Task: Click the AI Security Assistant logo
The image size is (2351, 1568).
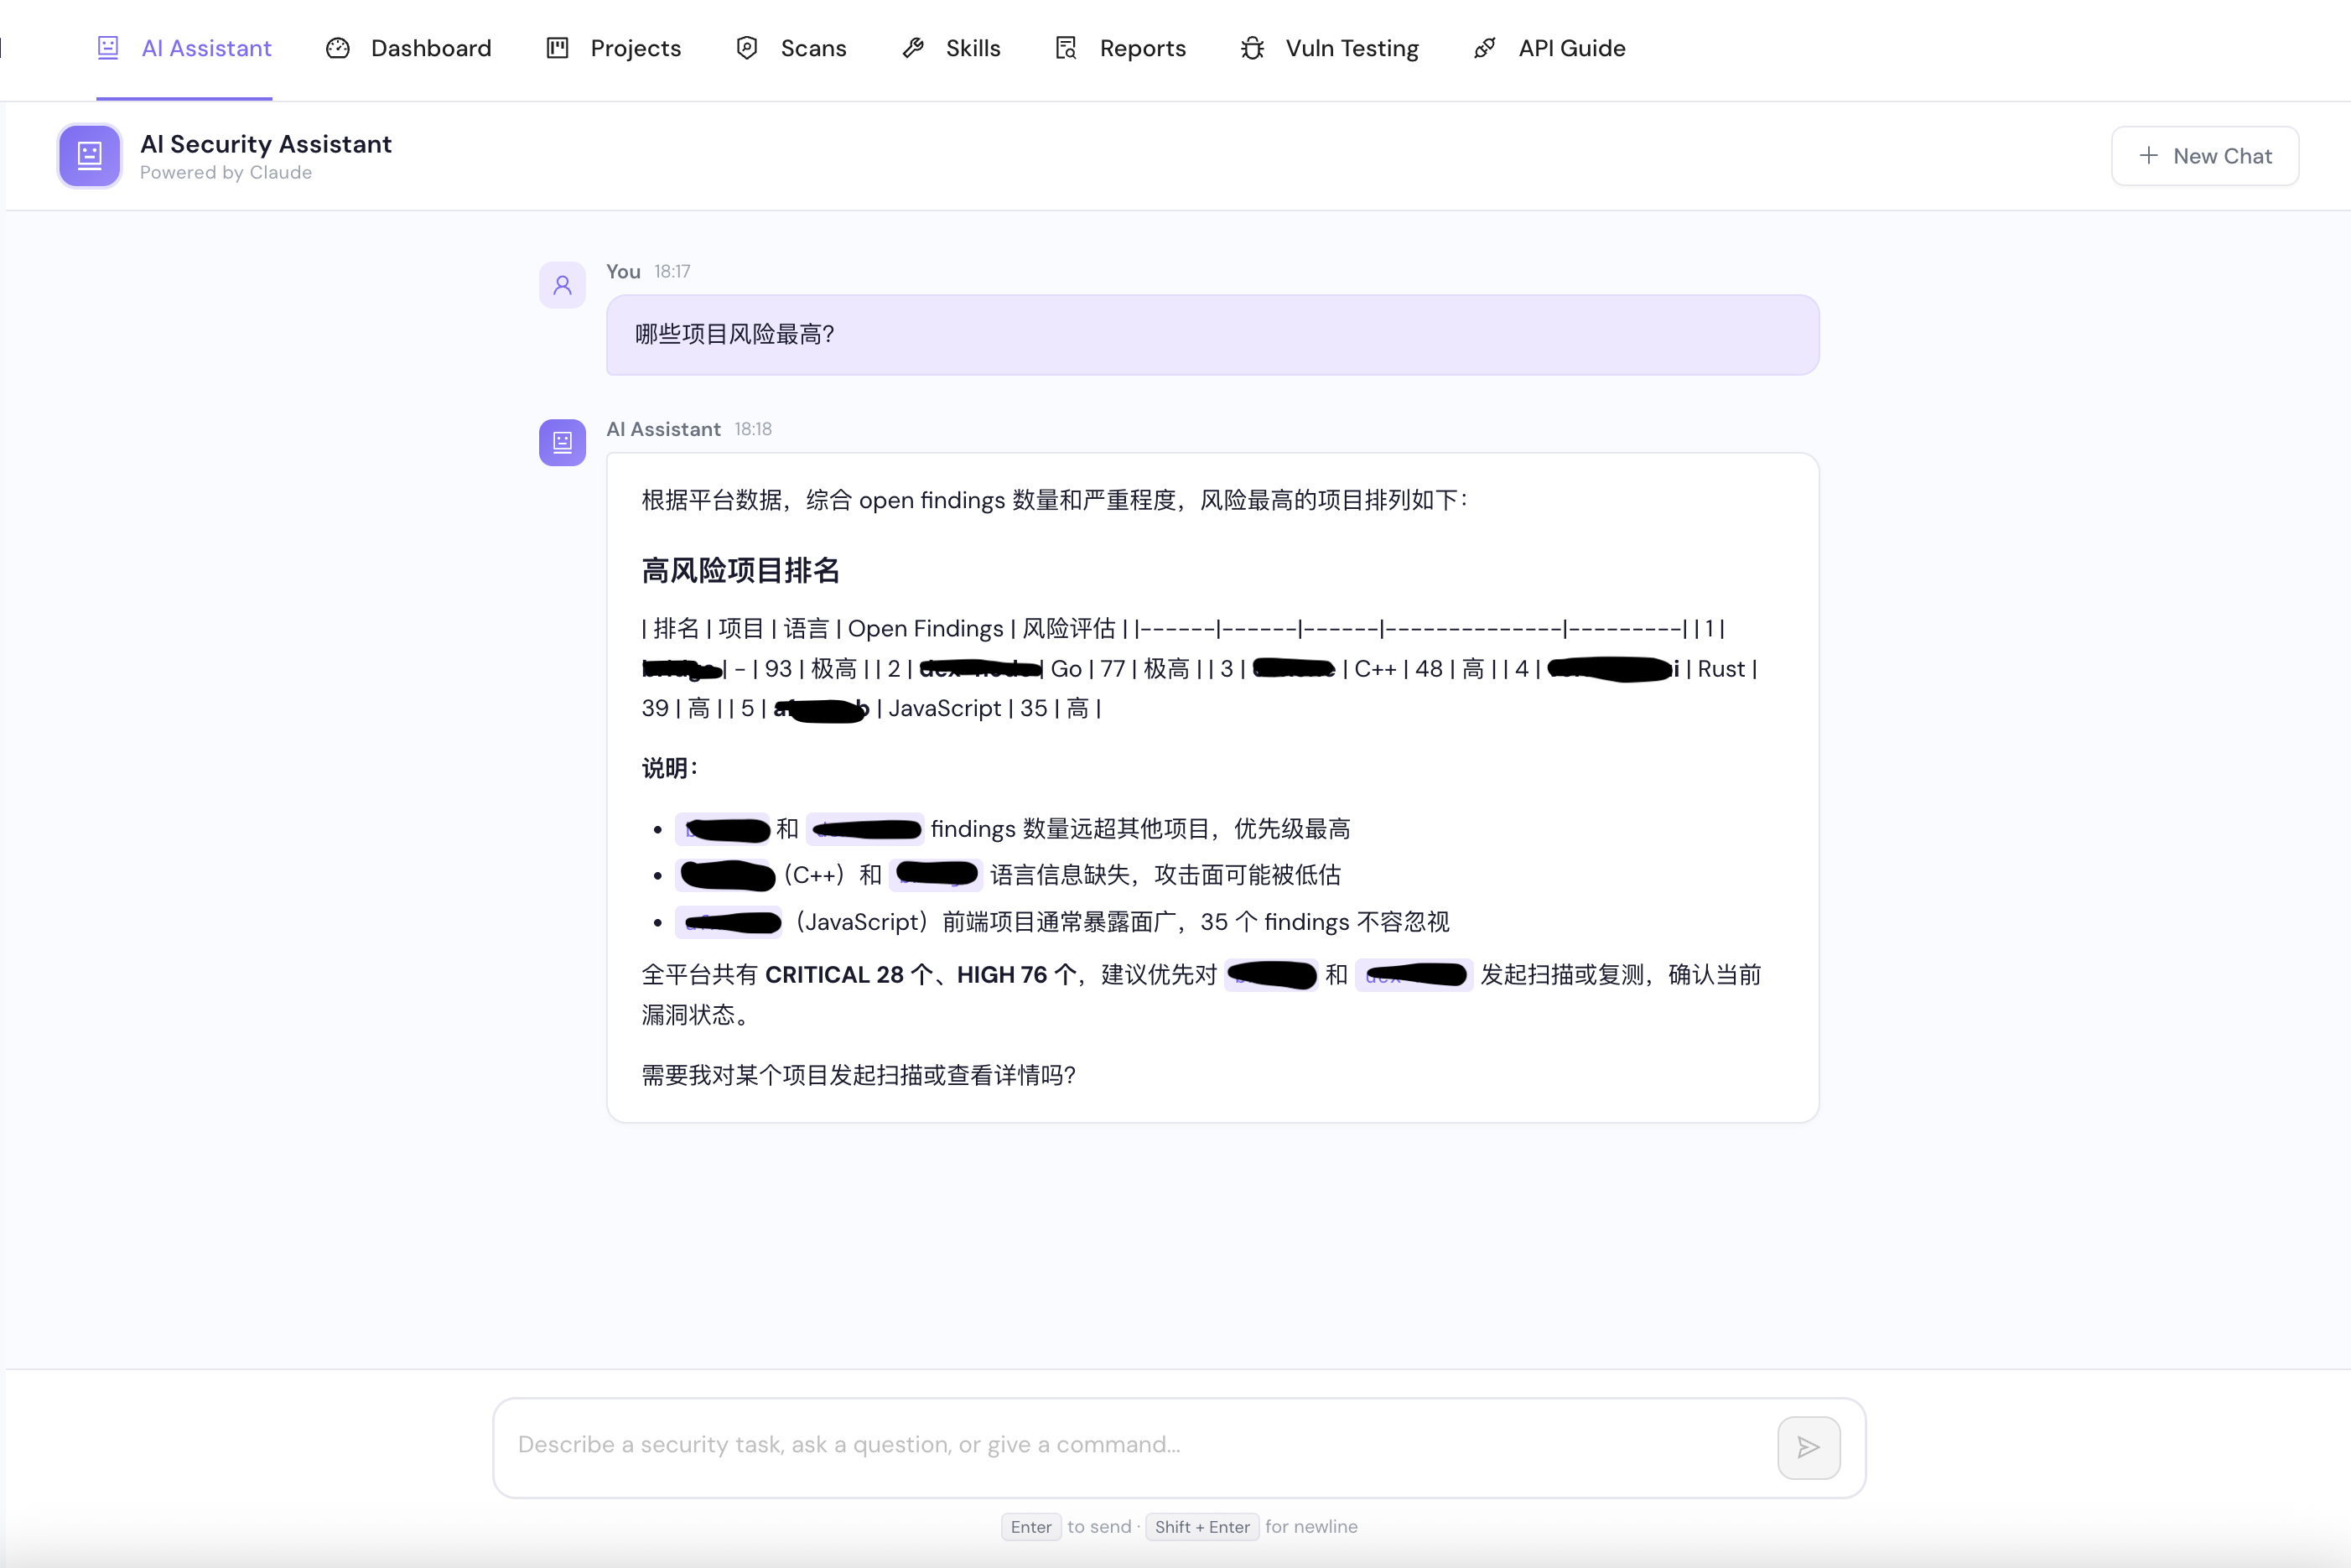Action: click(x=90, y=156)
